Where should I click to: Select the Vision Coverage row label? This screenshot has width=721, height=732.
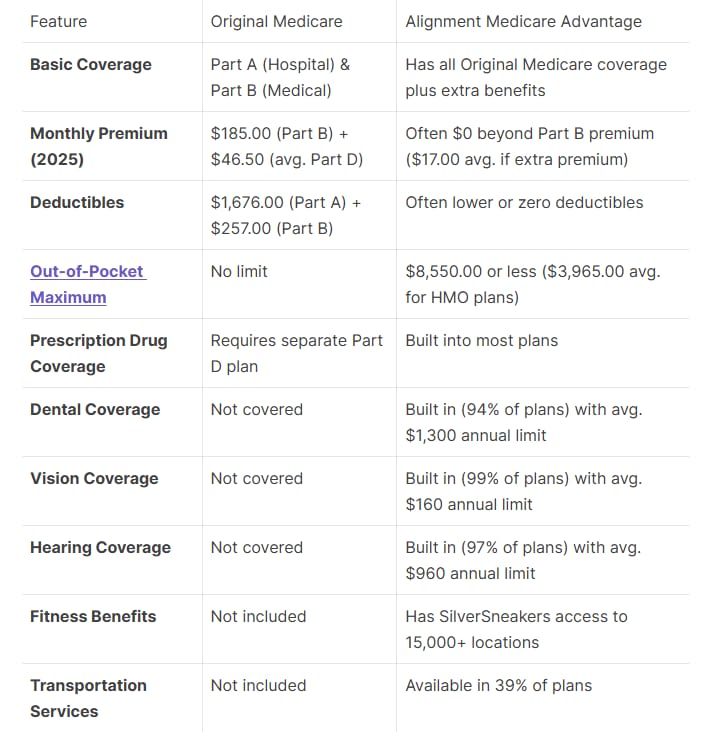(x=94, y=478)
